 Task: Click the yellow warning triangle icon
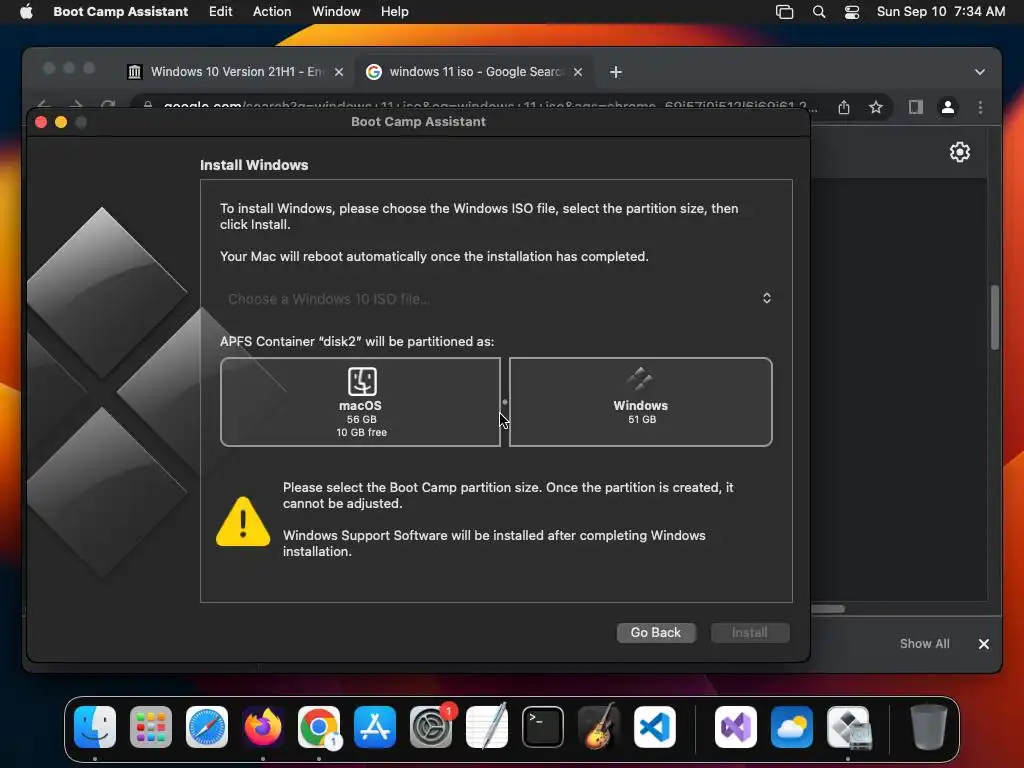pos(243,521)
